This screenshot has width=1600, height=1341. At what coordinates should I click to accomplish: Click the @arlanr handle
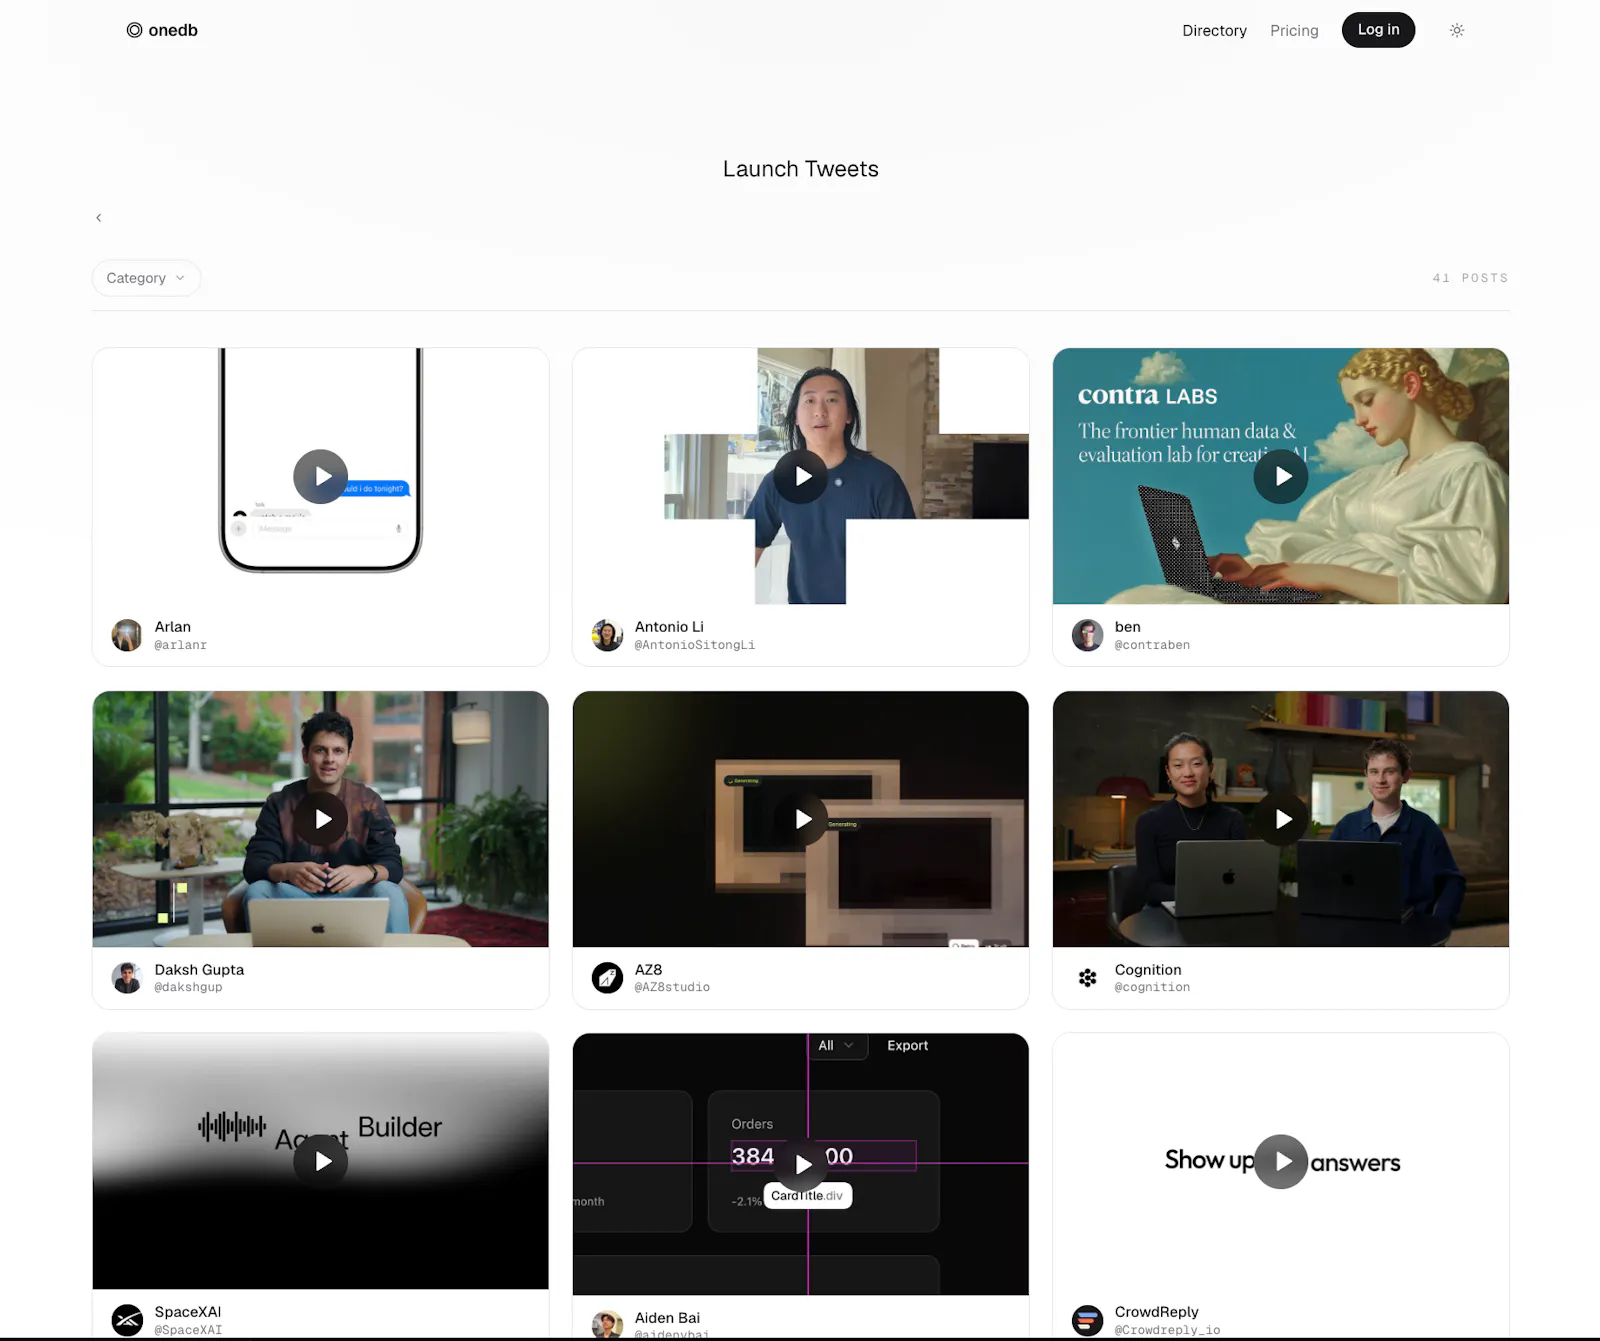pyautogui.click(x=180, y=645)
